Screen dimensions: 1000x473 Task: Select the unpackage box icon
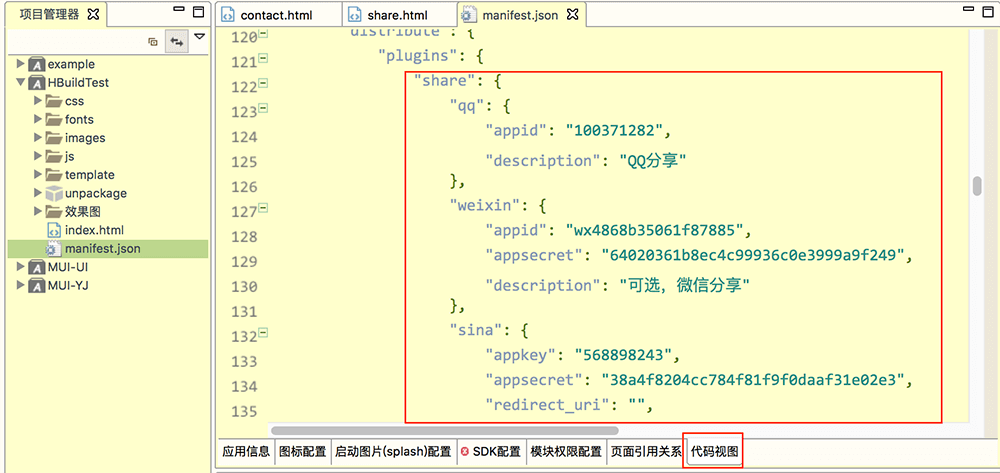pos(54,193)
